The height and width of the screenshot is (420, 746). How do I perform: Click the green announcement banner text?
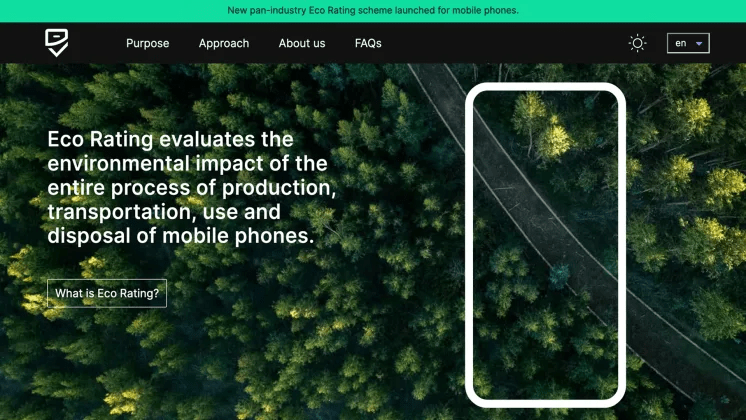tap(373, 10)
